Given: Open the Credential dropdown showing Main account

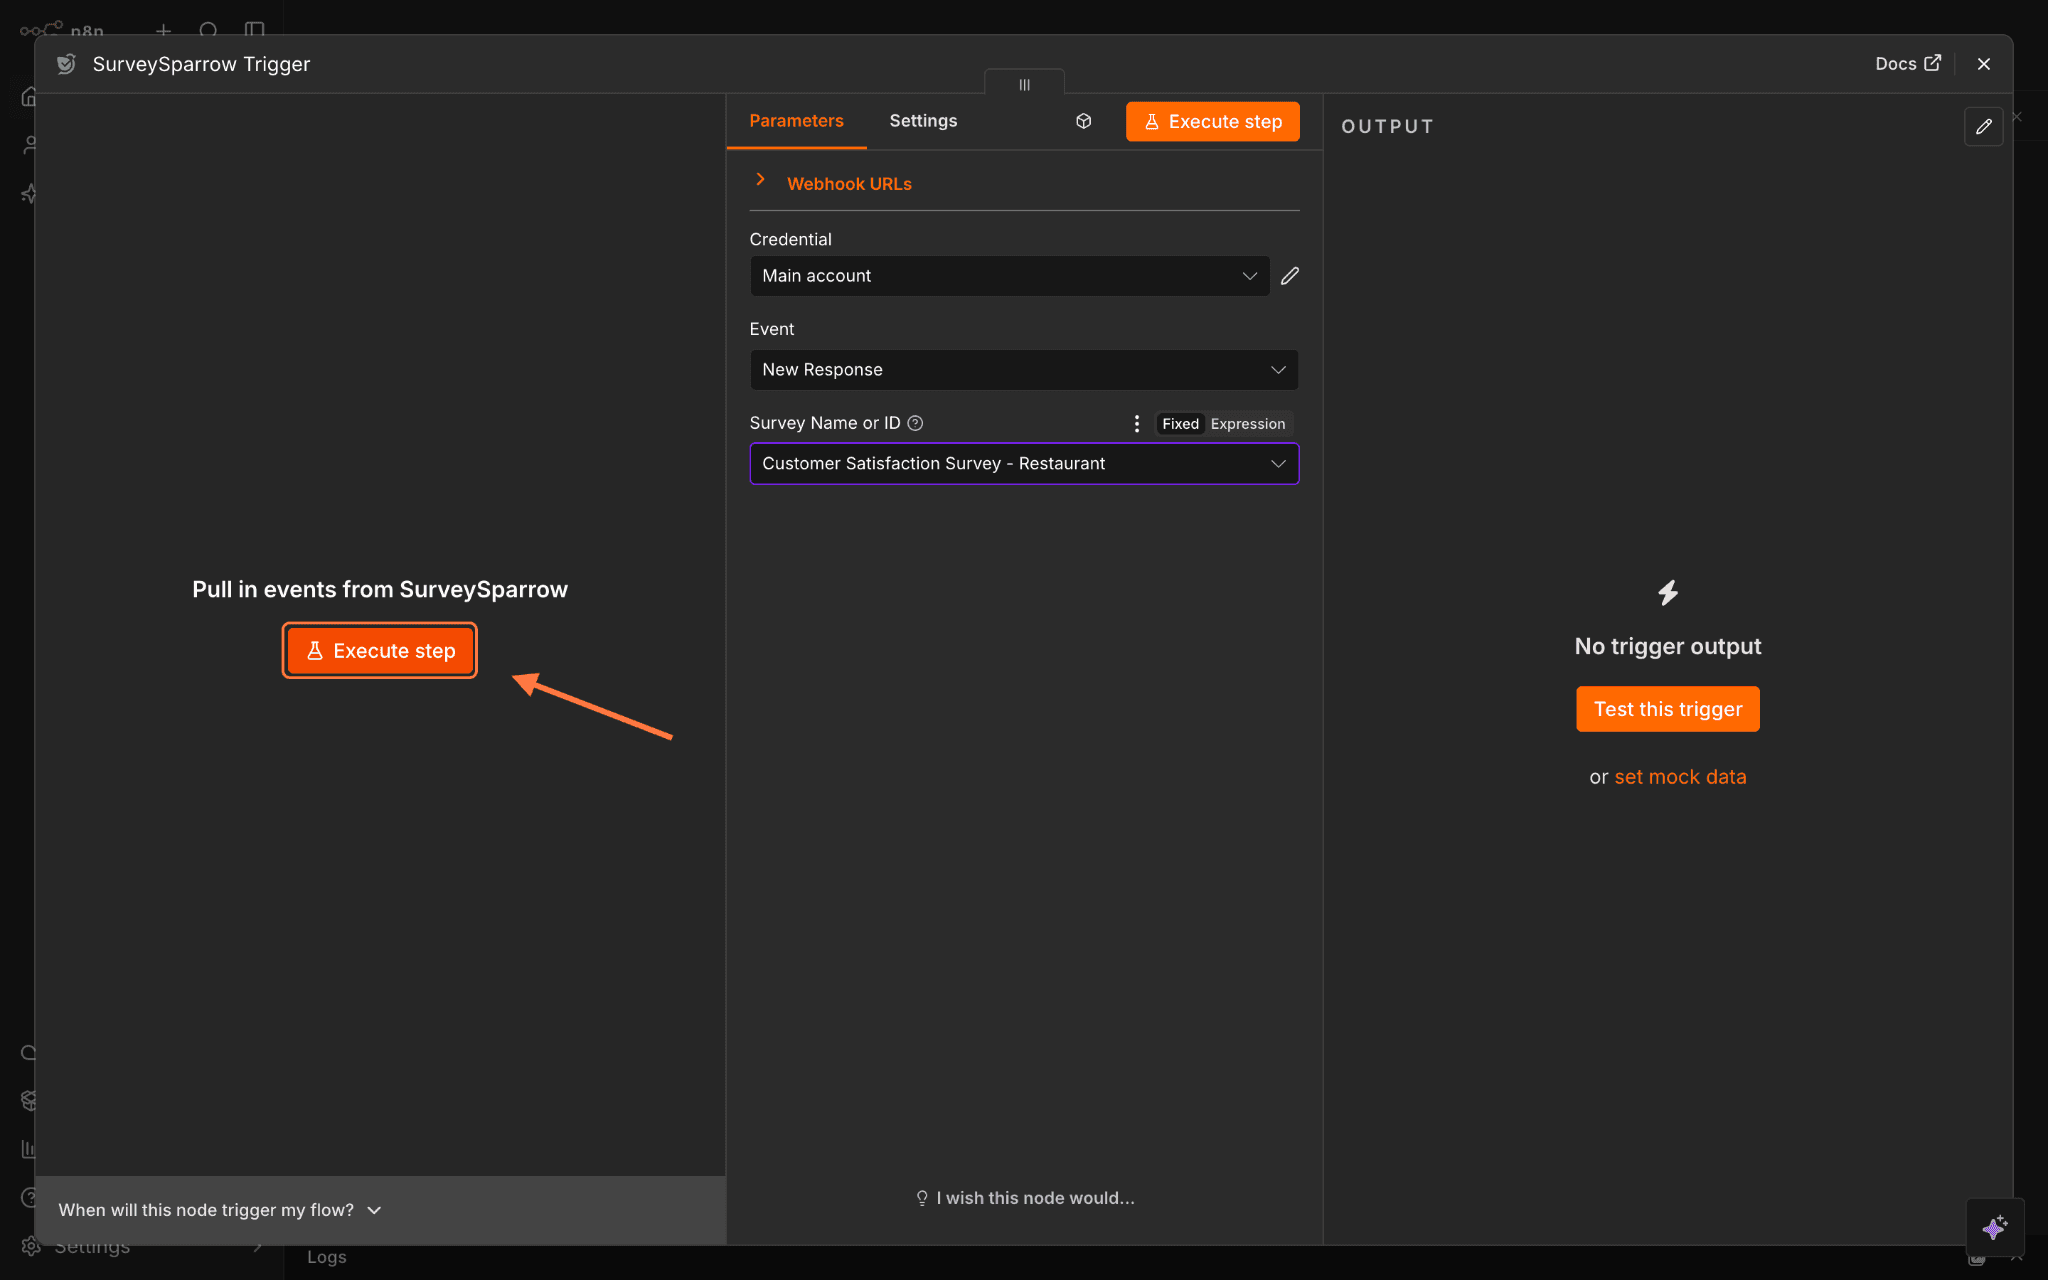Looking at the screenshot, I should coord(1009,276).
